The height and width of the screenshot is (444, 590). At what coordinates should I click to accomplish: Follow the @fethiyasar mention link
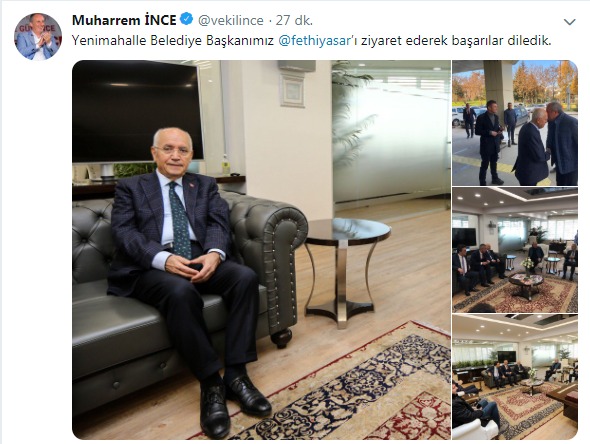point(315,41)
